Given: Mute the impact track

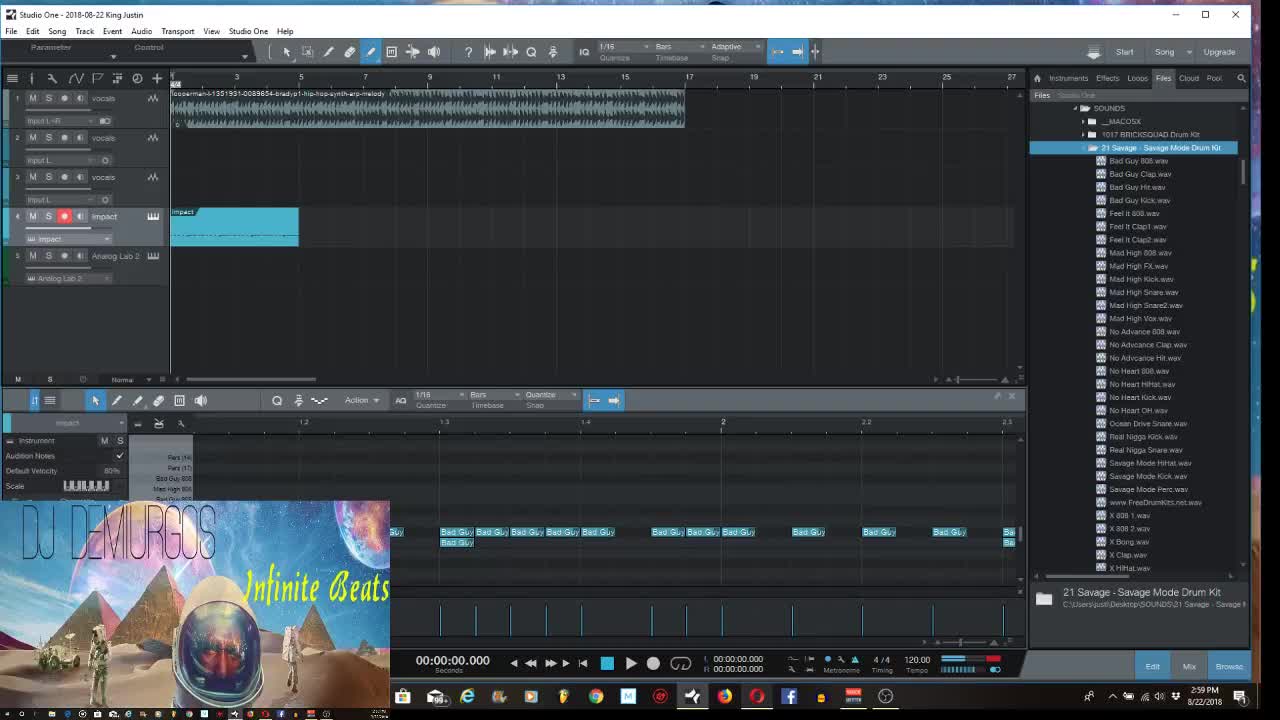Looking at the screenshot, I should 32,216.
